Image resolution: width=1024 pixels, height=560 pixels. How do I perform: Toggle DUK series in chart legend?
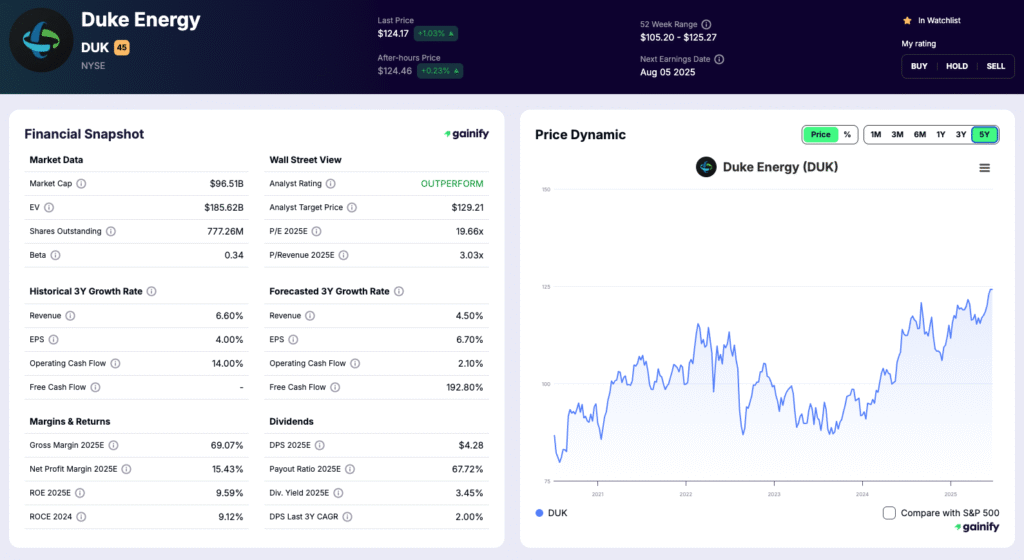[x=552, y=513]
